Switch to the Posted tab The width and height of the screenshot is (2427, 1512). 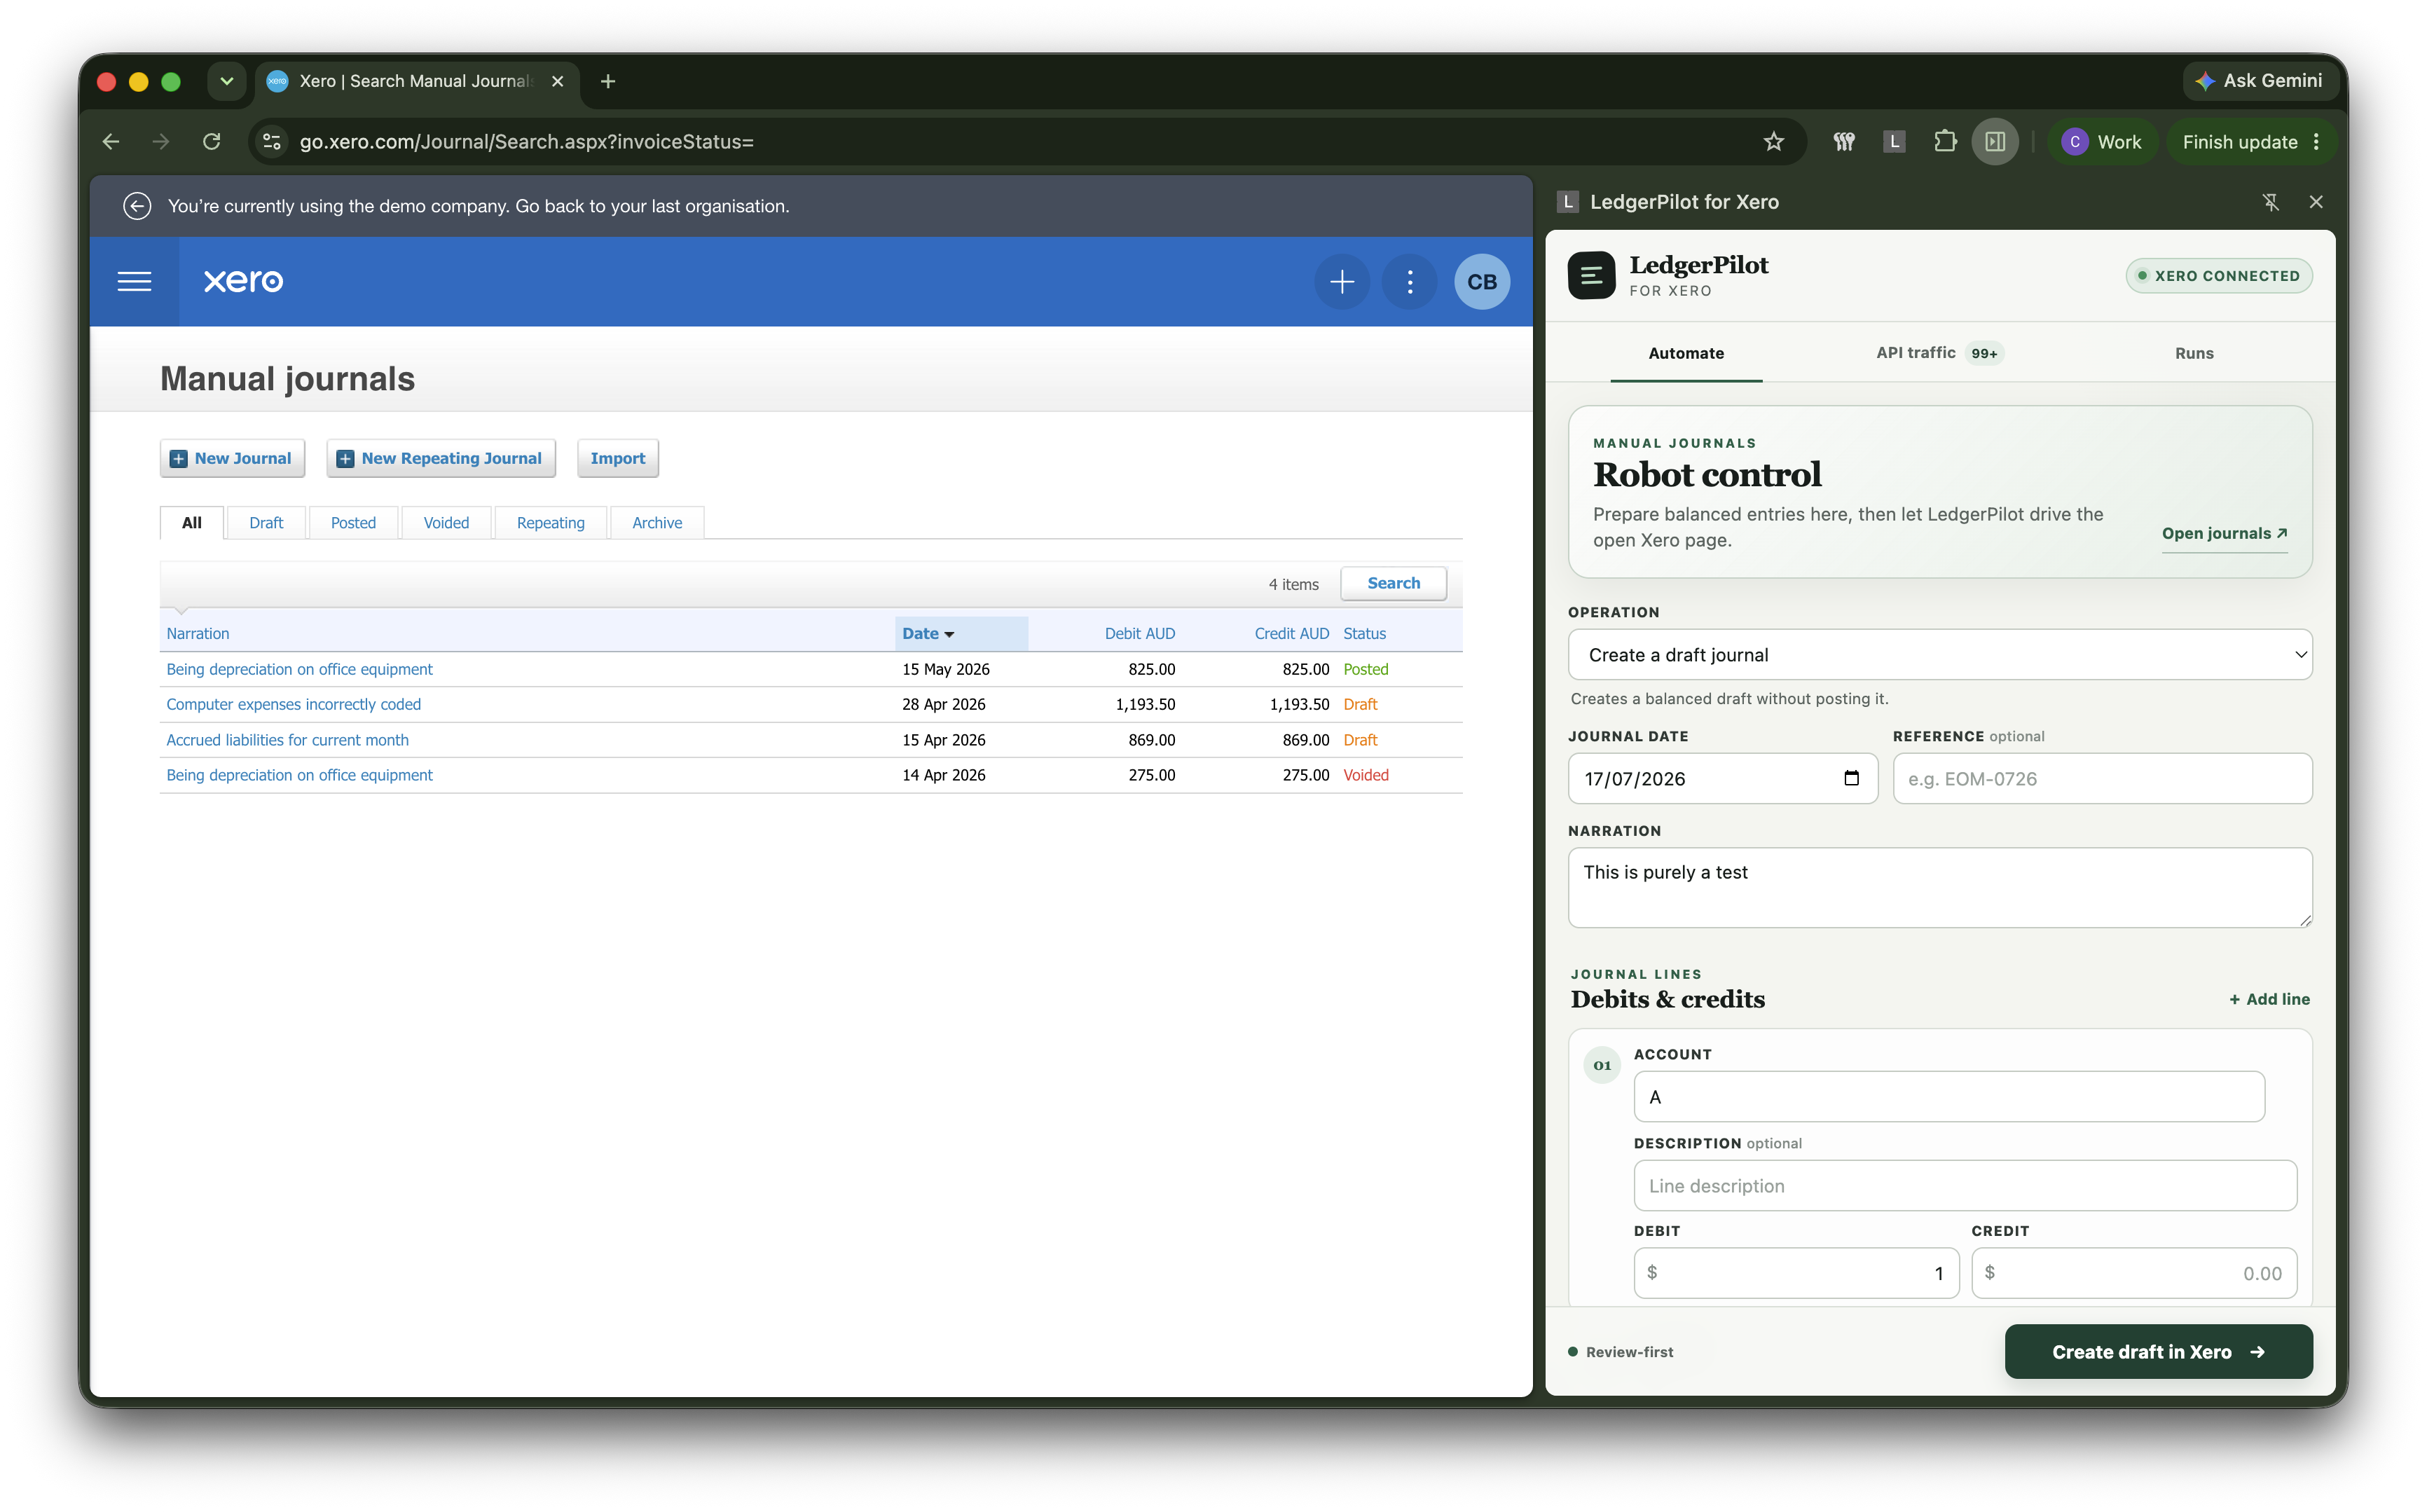353,522
